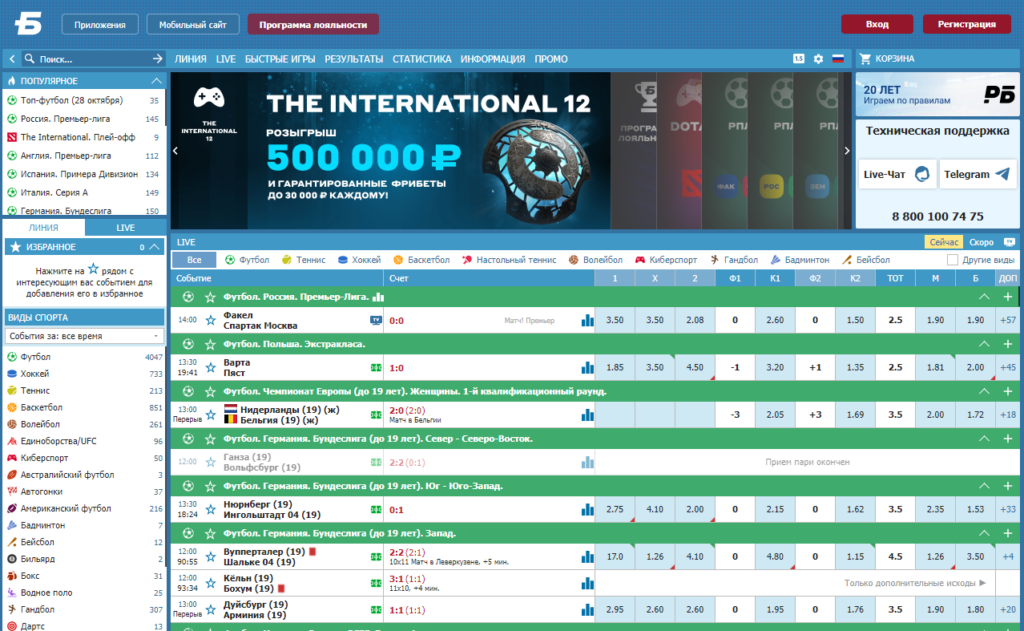Open statistics chart for Вупперталер vs Шальке
Viewport: 1024px width, 631px height.
[x=588, y=557]
